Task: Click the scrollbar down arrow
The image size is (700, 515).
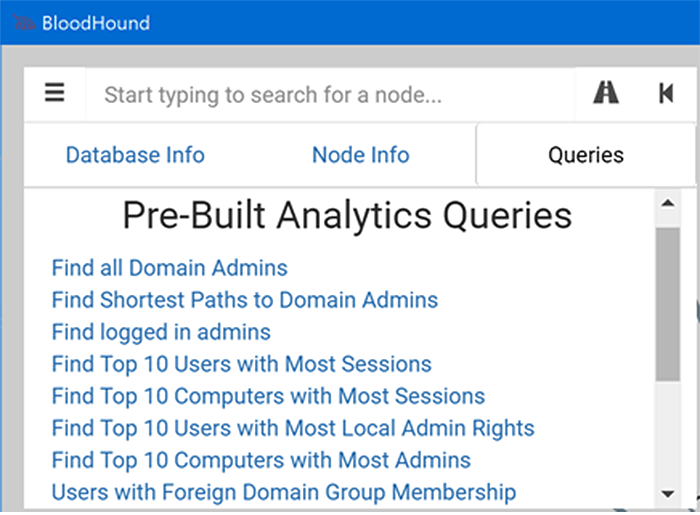Action: click(x=667, y=494)
